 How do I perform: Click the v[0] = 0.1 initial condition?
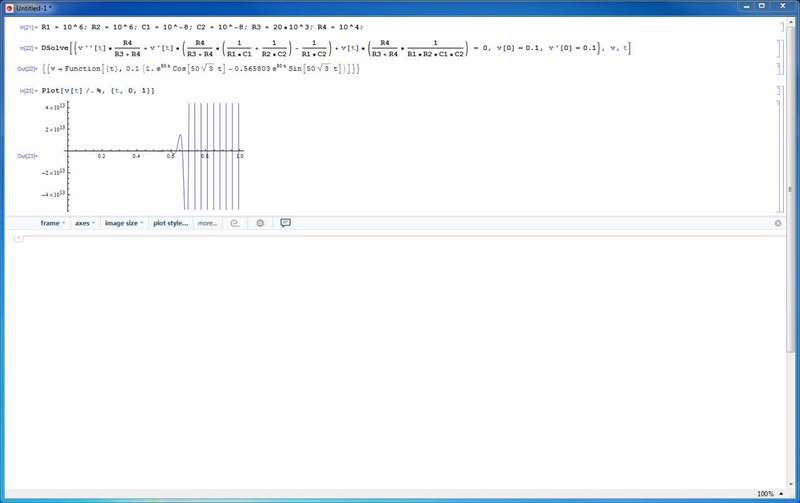point(520,47)
